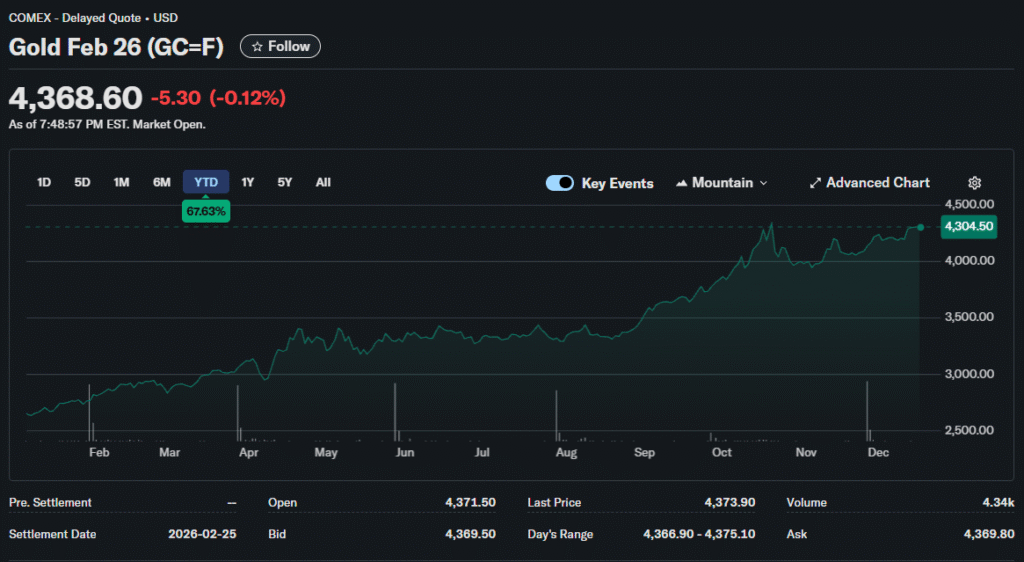Screen dimensions: 1024x562
Task: Toggle the Key Events switch off
Action: coord(560,183)
